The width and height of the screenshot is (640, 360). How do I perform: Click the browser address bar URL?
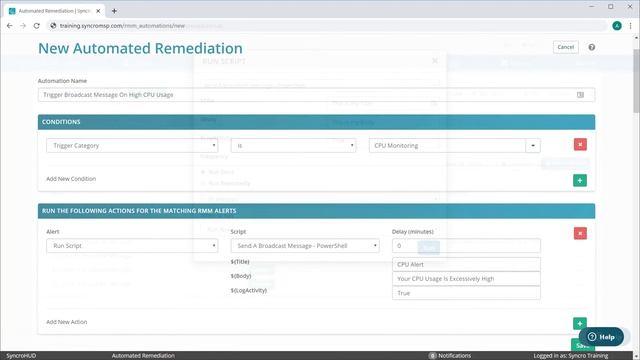(x=122, y=26)
